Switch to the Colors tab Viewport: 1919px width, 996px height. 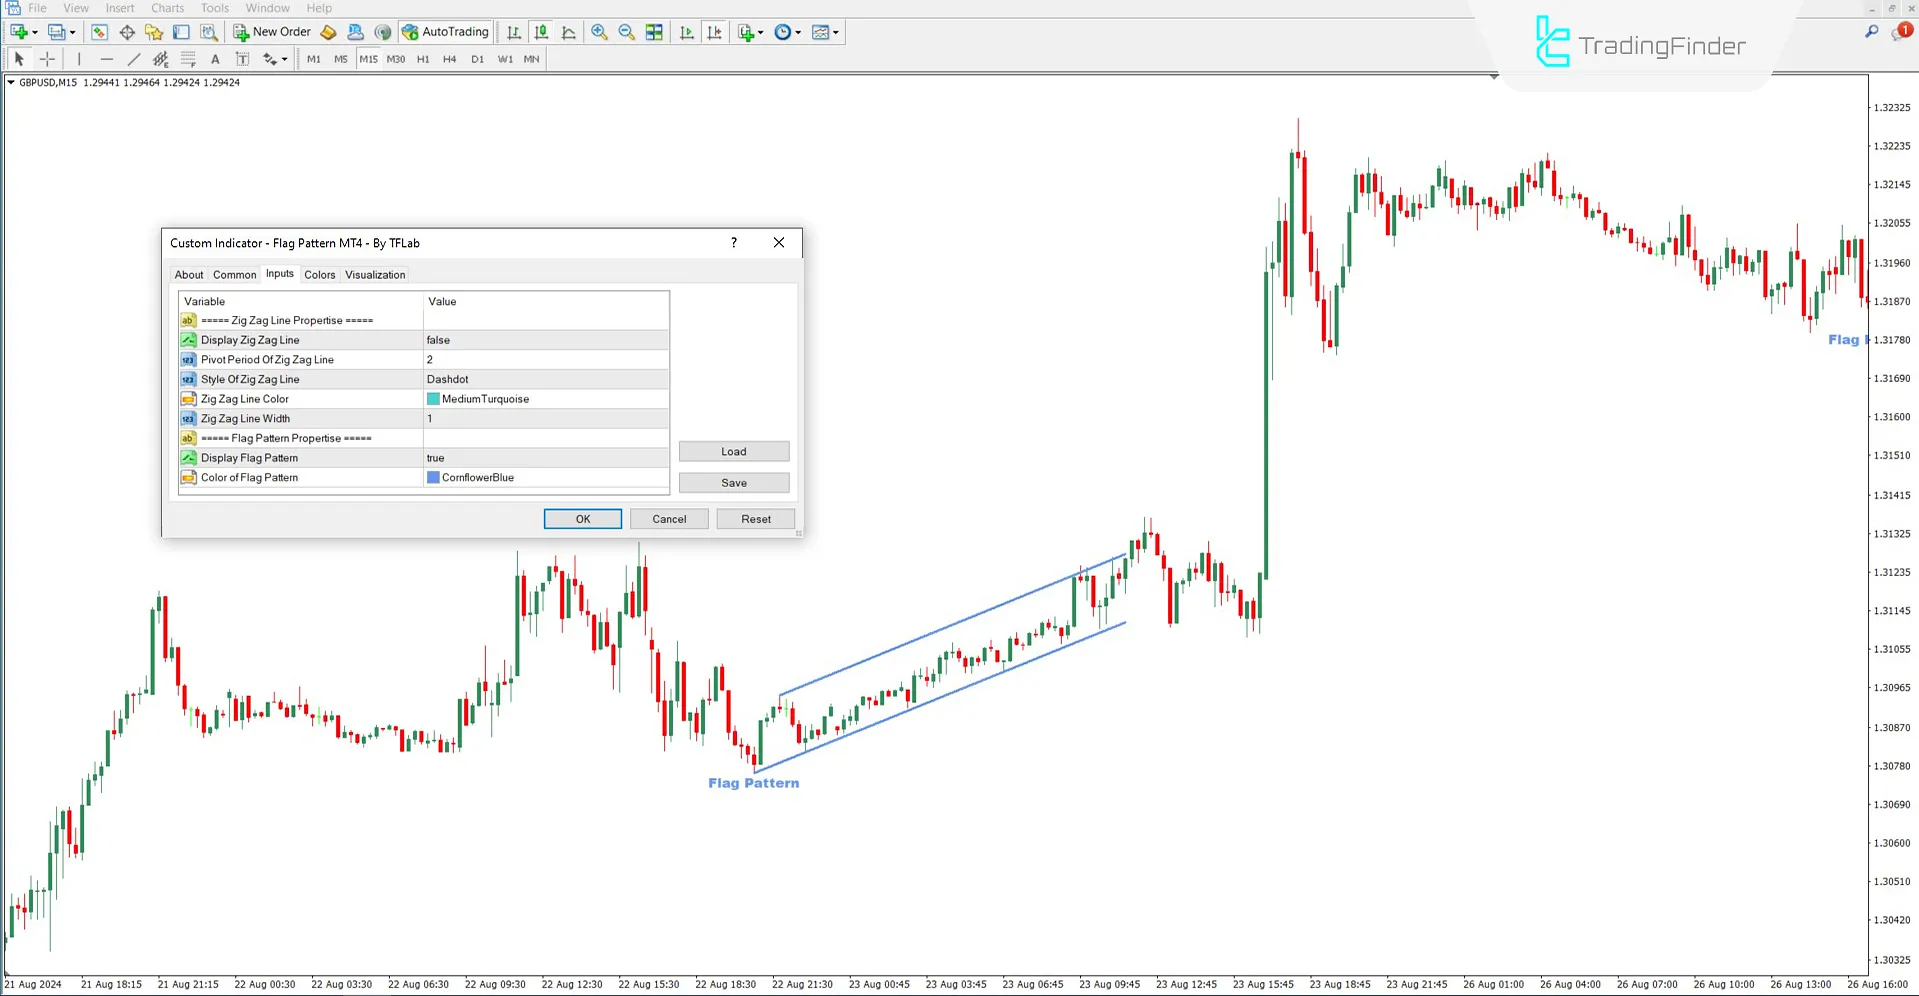pyautogui.click(x=319, y=274)
